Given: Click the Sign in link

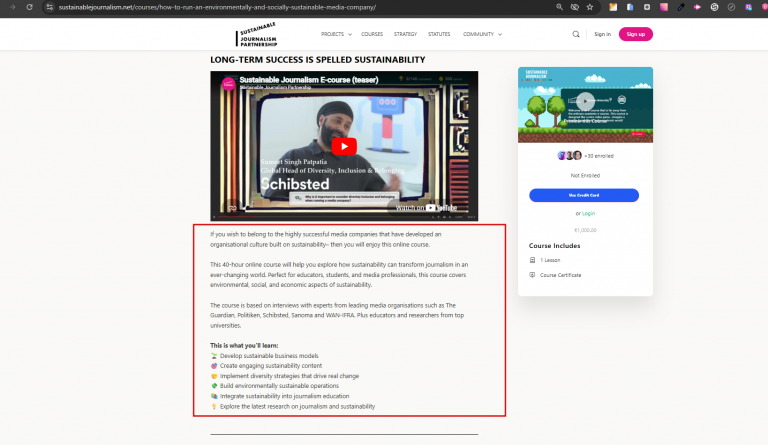Looking at the screenshot, I should pyautogui.click(x=602, y=34).
